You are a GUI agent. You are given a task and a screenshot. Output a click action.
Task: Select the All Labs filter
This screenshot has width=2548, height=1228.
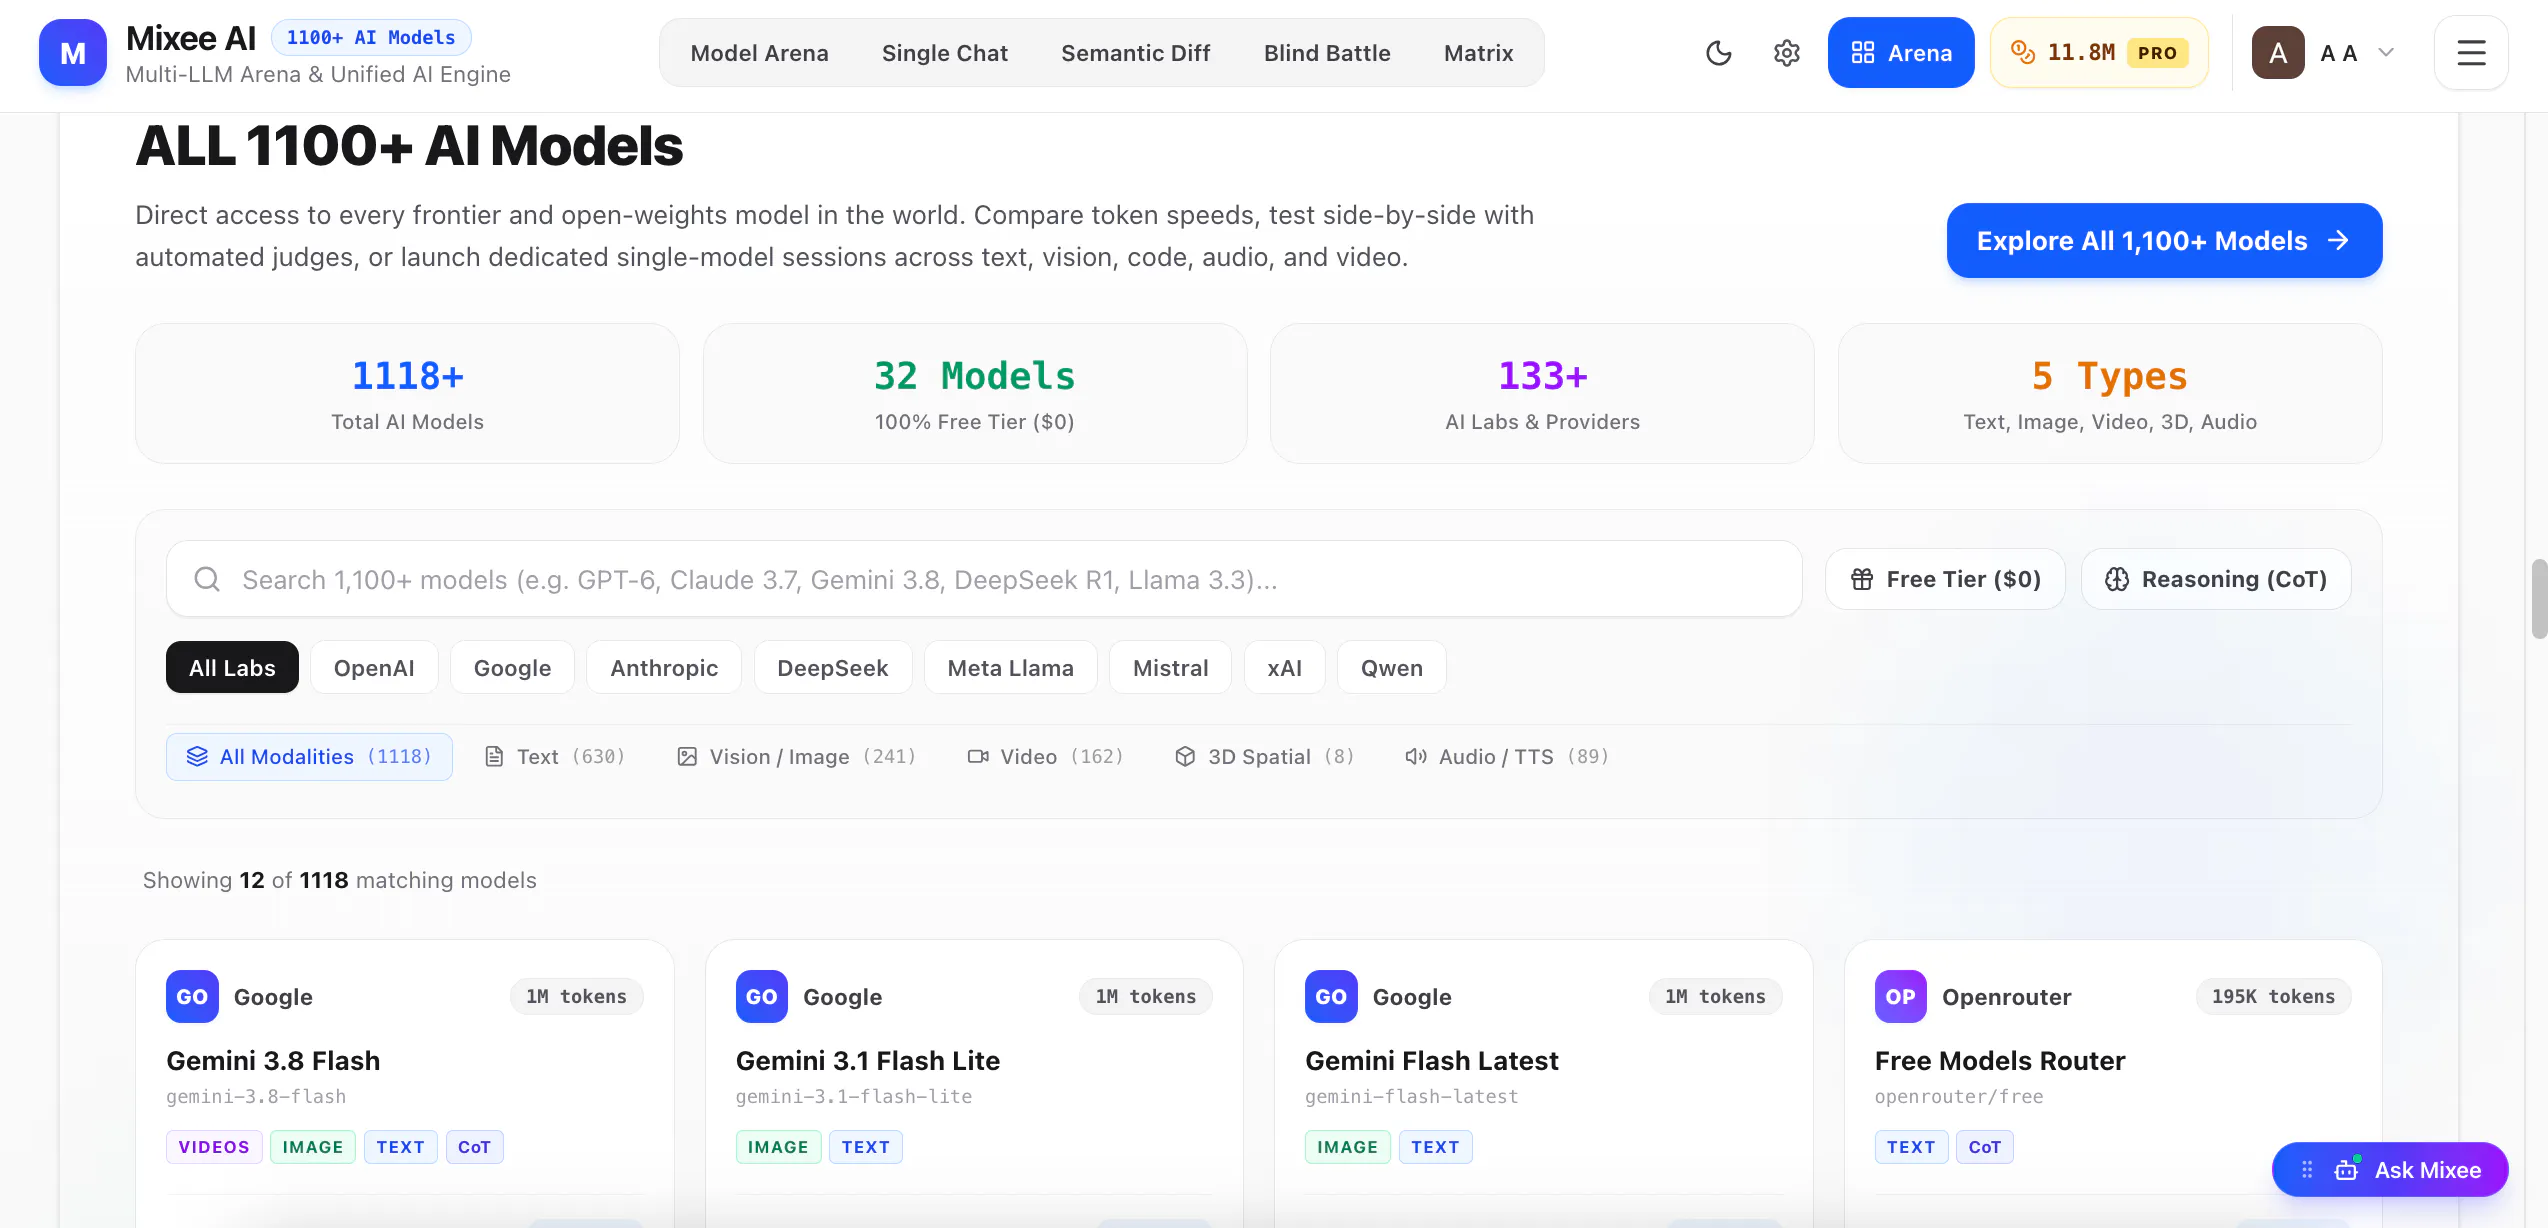tap(232, 668)
